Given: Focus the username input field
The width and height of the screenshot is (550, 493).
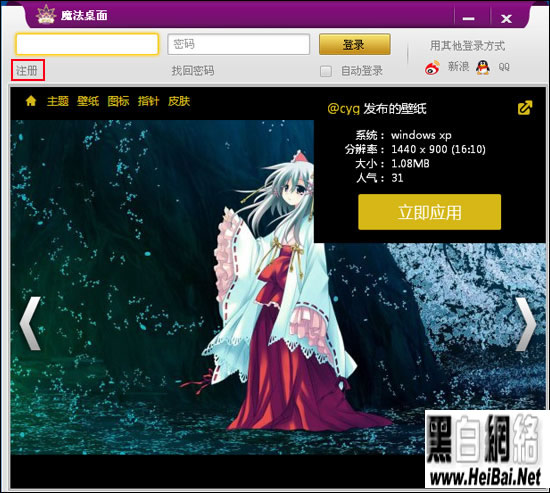Looking at the screenshot, I should (87, 44).
